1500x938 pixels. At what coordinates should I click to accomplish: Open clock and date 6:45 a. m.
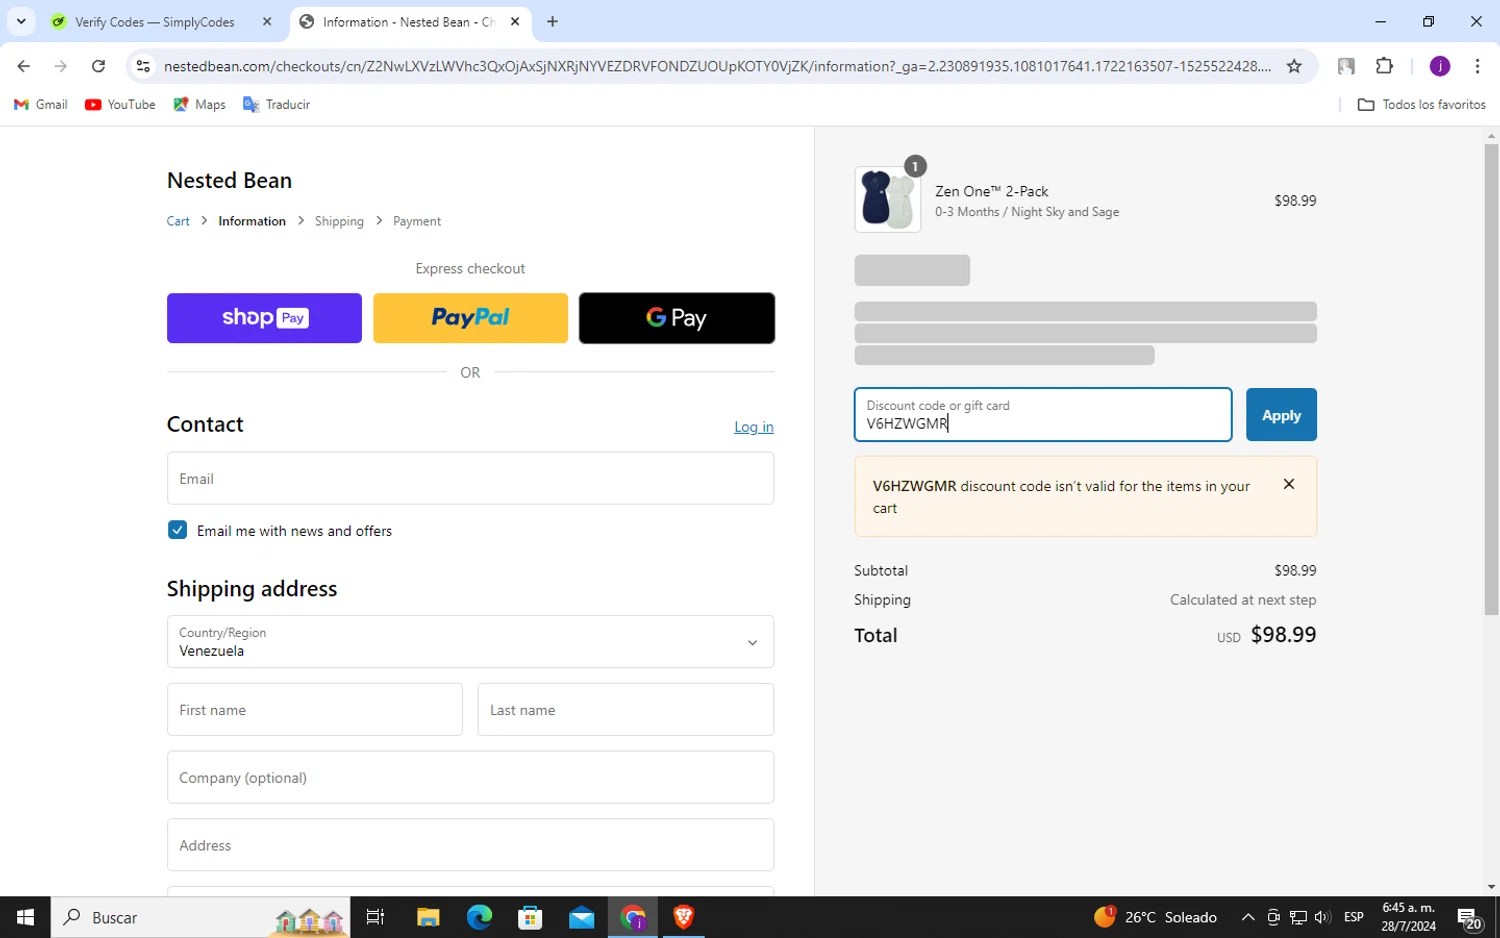pyautogui.click(x=1408, y=917)
